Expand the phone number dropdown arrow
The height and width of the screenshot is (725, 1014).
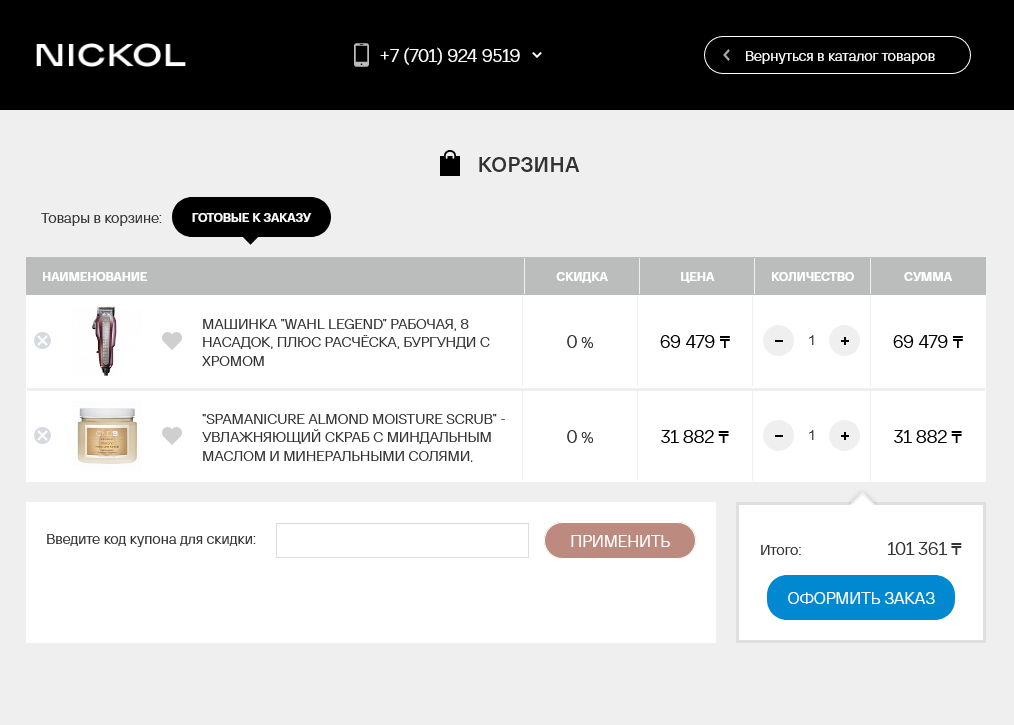point(537,55)
